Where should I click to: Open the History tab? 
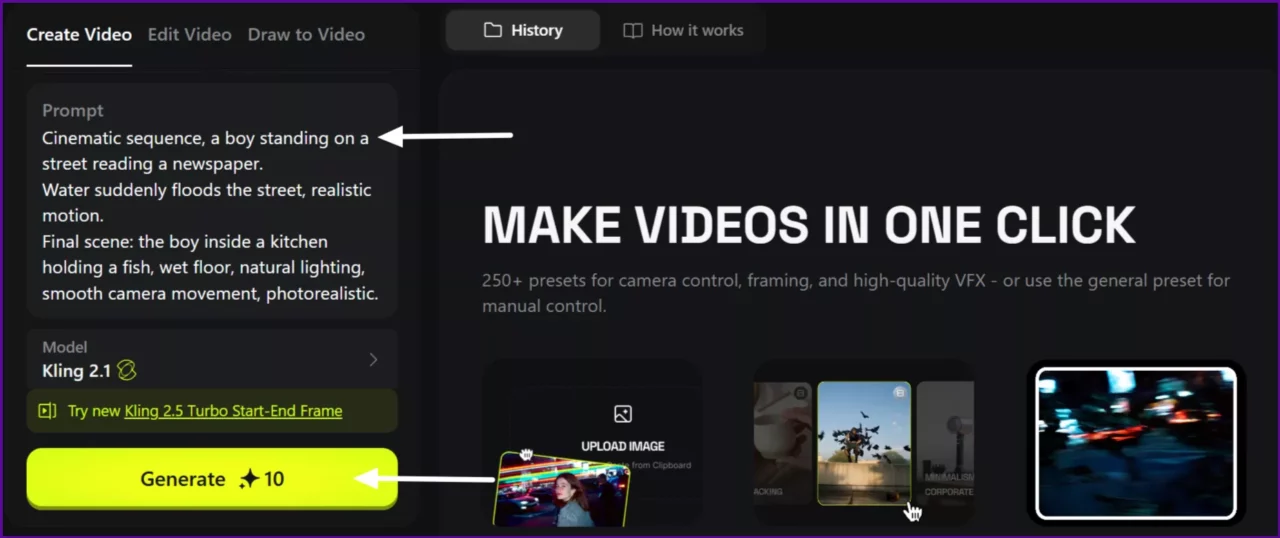pyautogui.click(x=523, y=30)
